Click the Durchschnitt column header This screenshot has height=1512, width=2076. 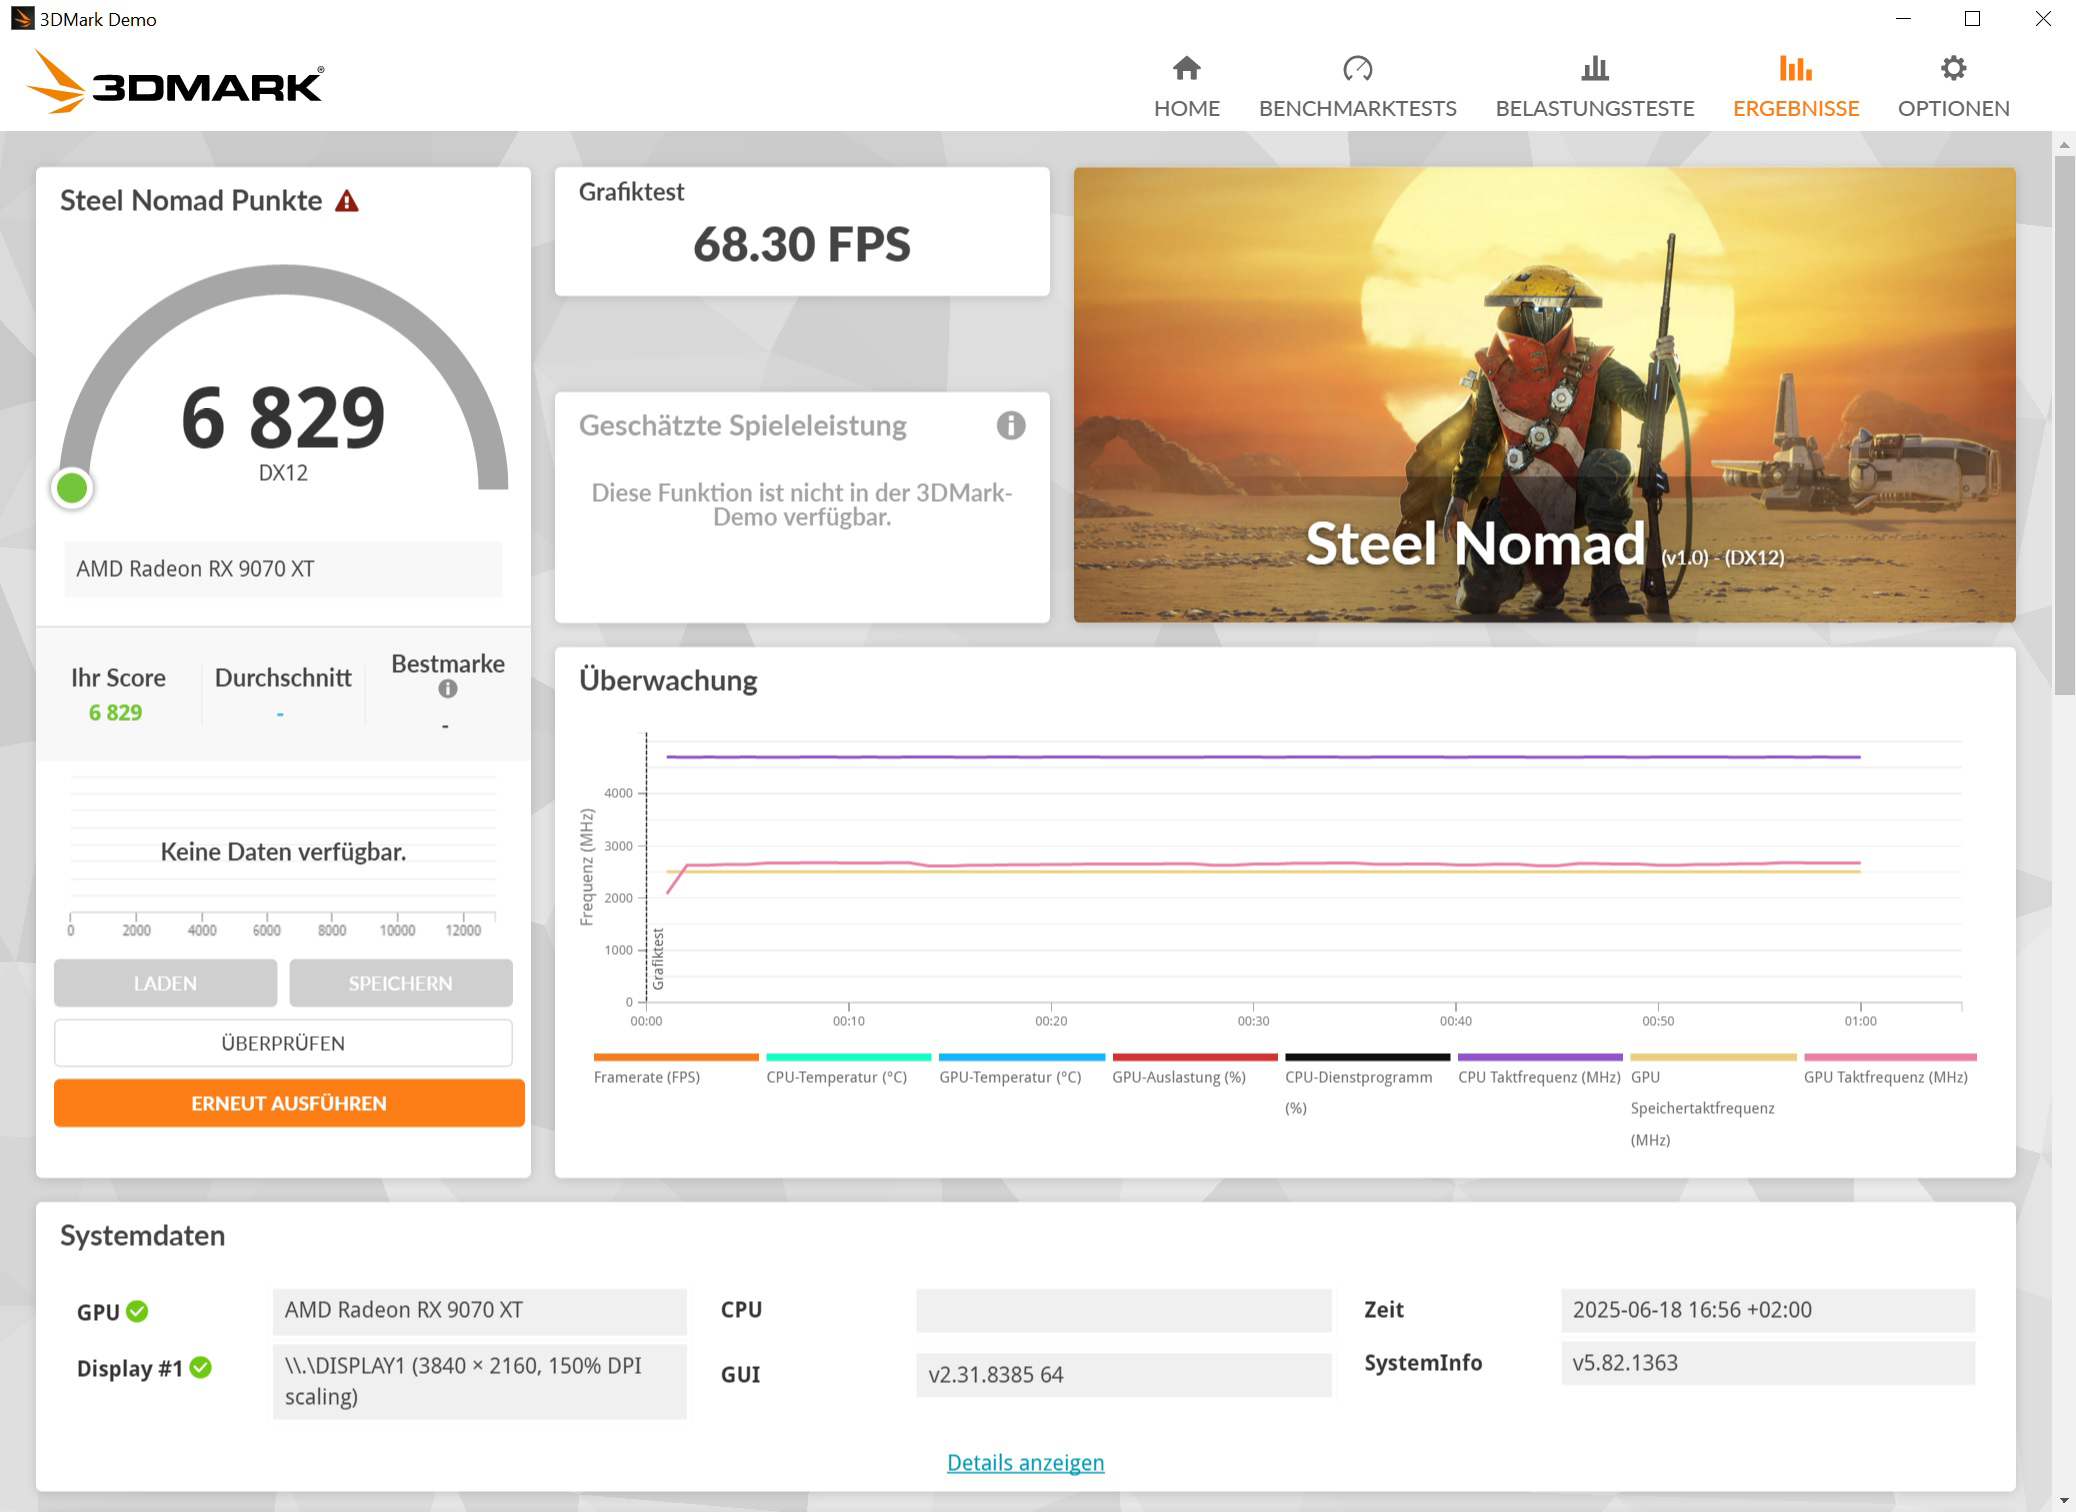283,678
